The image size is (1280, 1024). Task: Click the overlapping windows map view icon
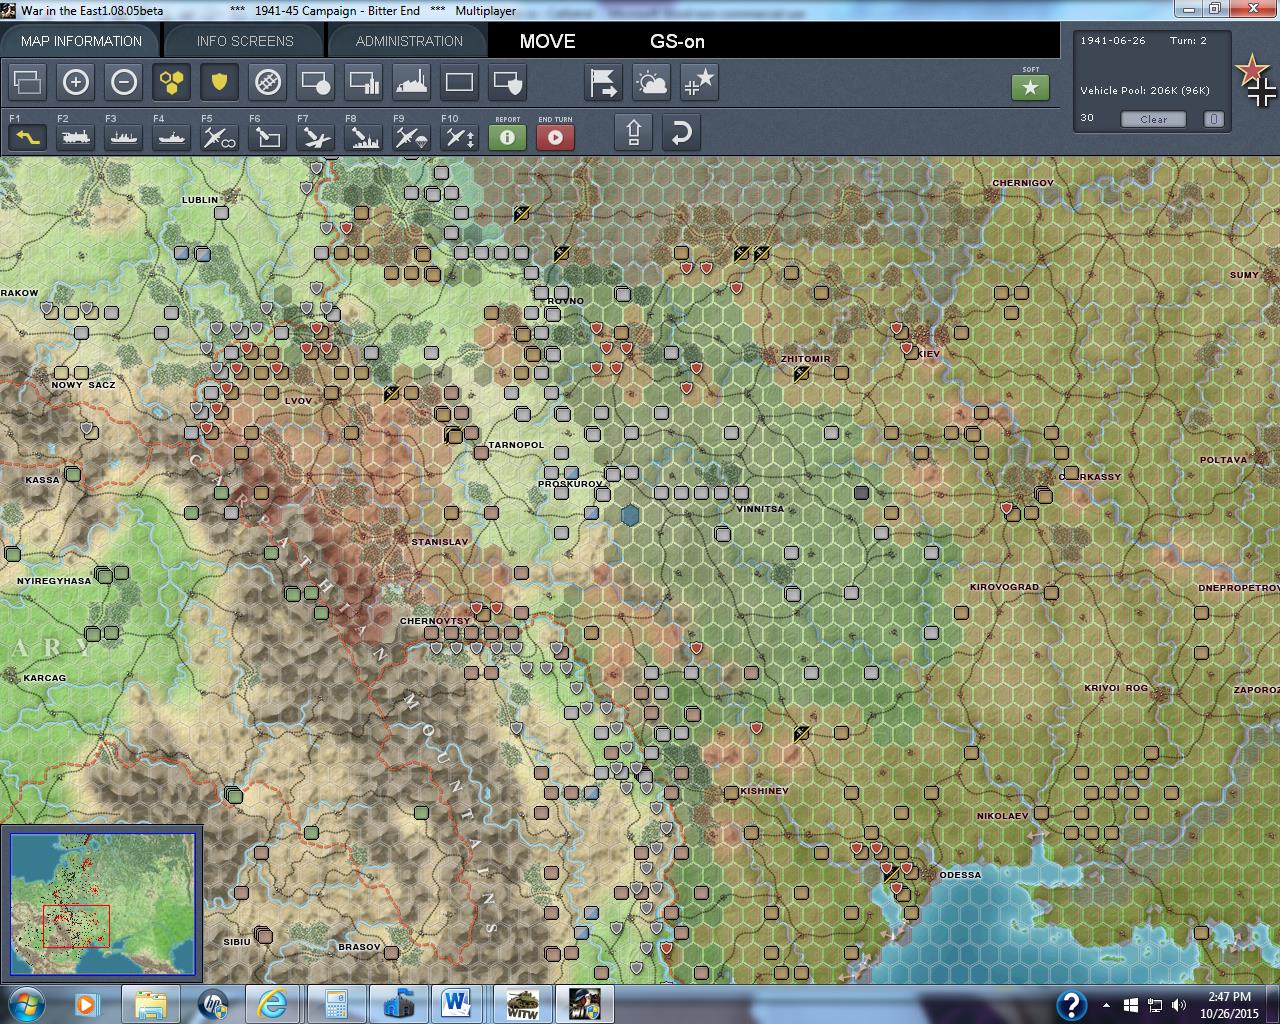coord(27,82)
